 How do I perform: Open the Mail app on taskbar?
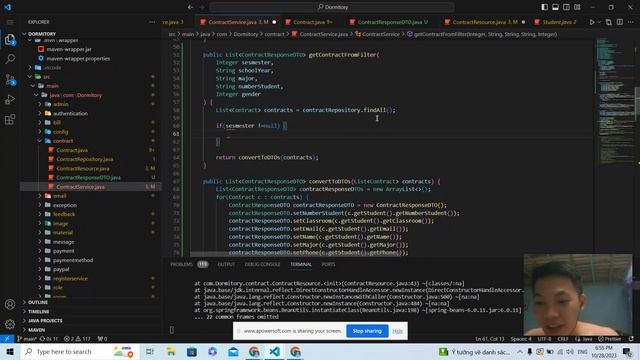(233, 351)
